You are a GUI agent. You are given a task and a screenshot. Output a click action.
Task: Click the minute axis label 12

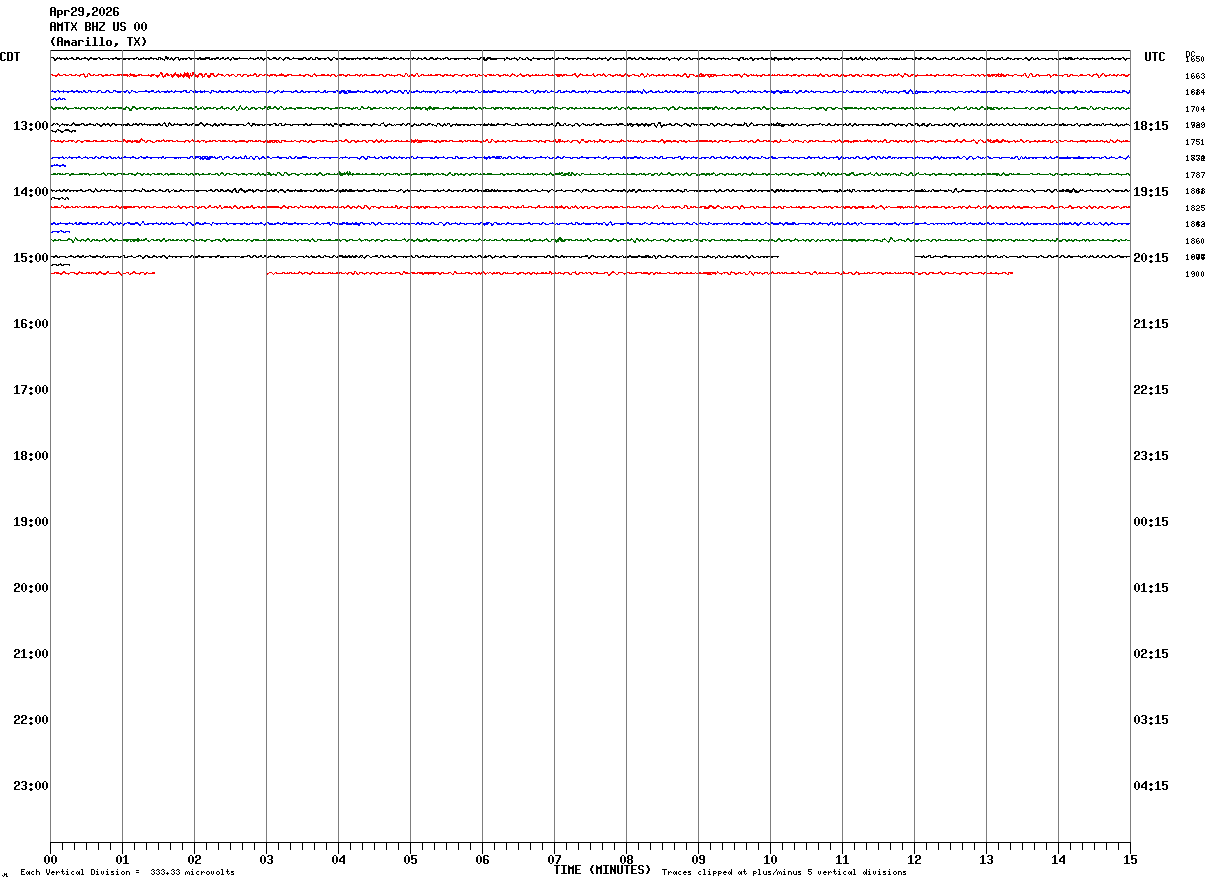click(914, 860)
